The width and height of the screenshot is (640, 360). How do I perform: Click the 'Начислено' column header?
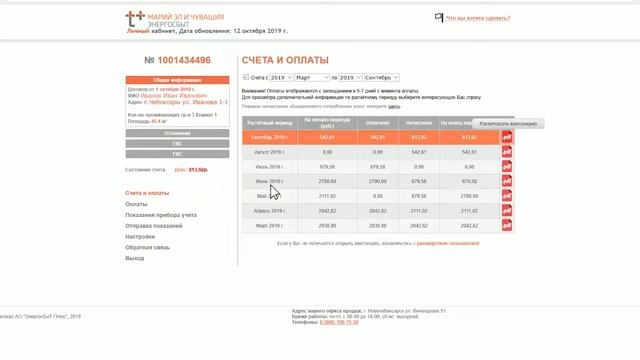(x=419, y=123)
